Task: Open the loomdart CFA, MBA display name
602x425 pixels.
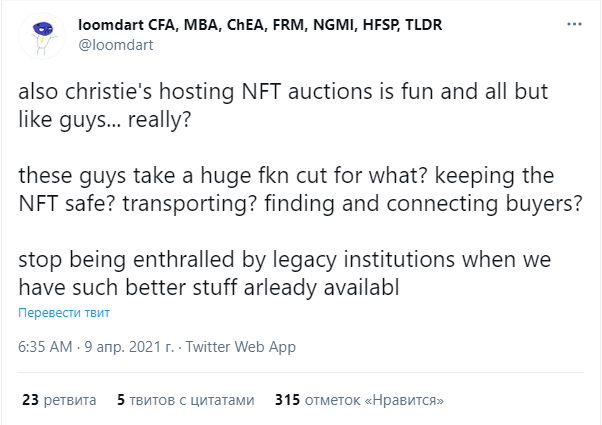Action: (x=260, y=25)
